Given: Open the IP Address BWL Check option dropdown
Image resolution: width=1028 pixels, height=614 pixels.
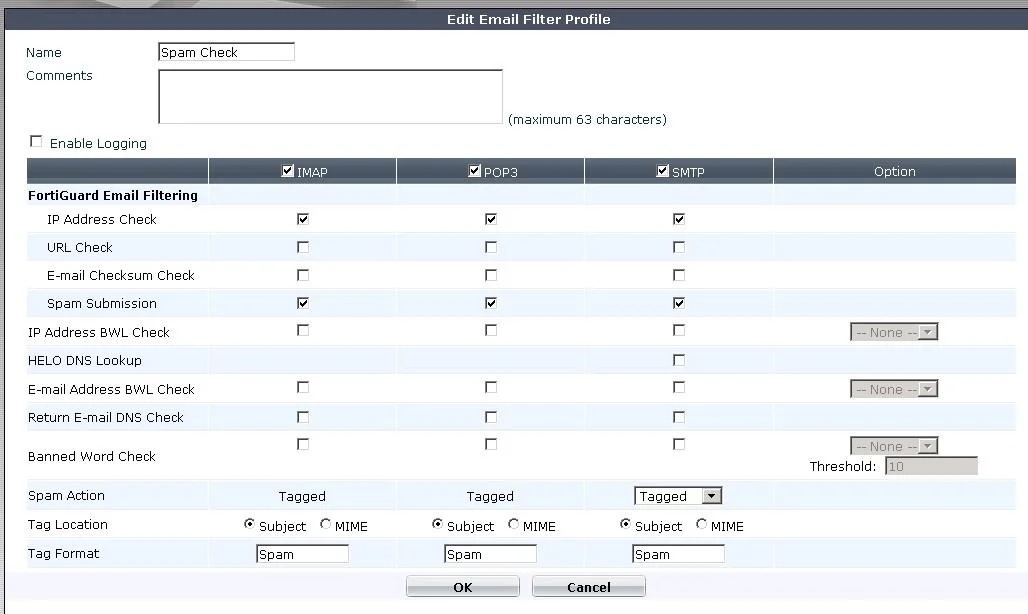Looking at the screenshot, I should point(894,332).
